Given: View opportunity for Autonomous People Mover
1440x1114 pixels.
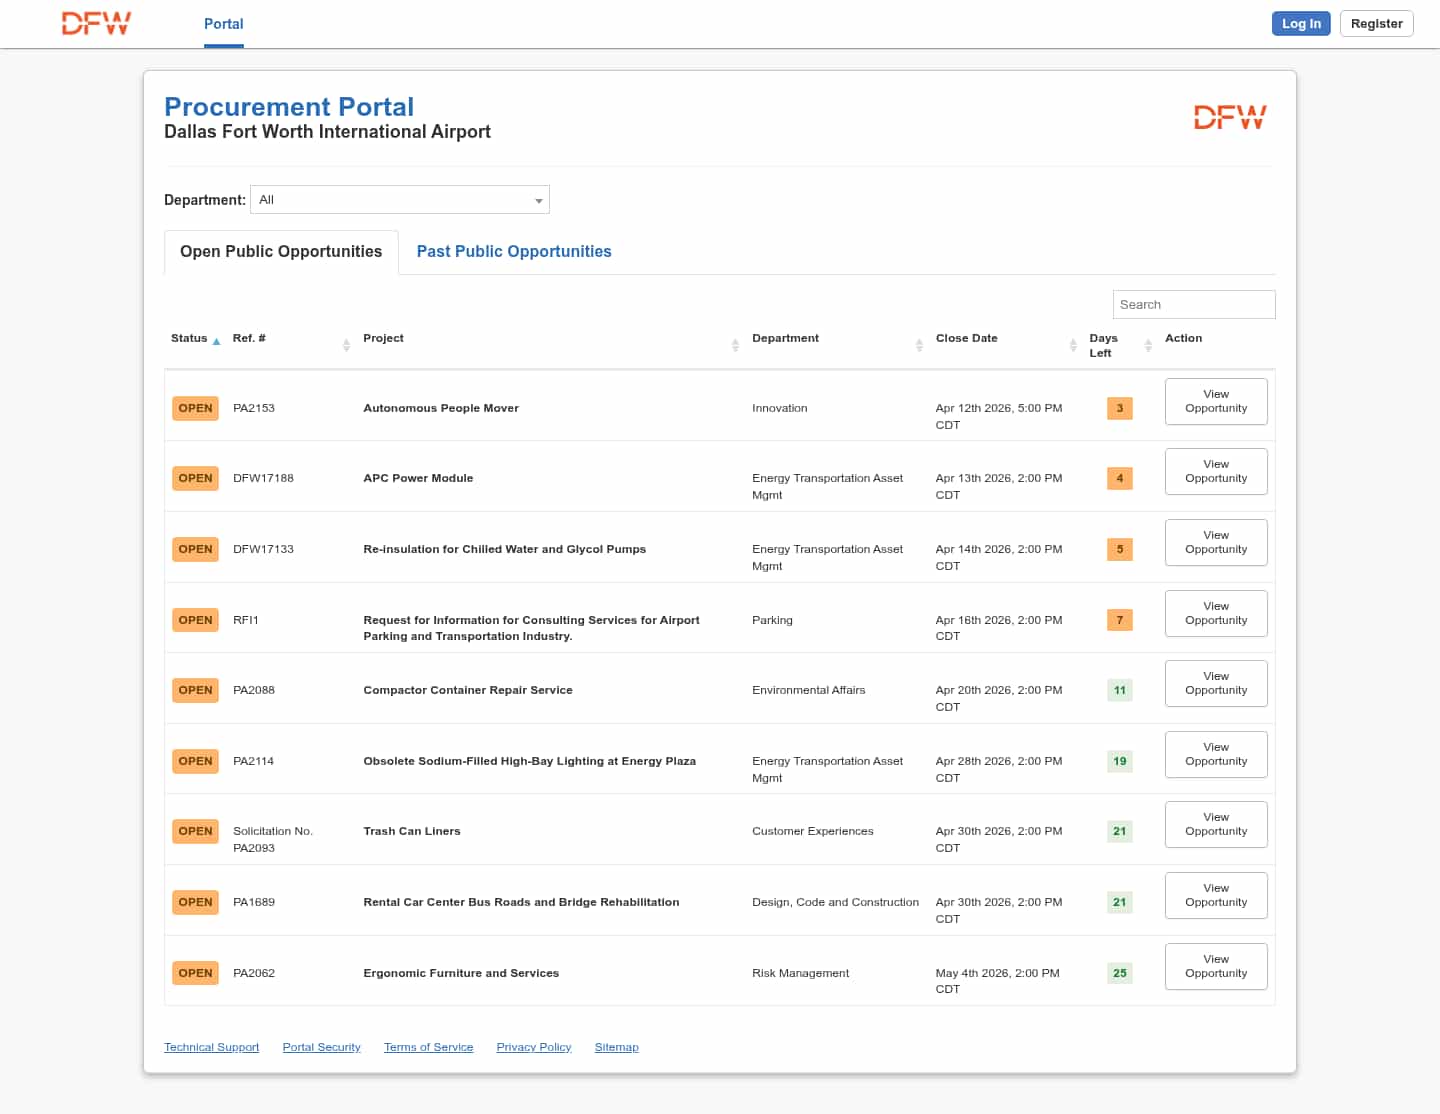Looking at the screenshot, I should (x=1215, y=401).
